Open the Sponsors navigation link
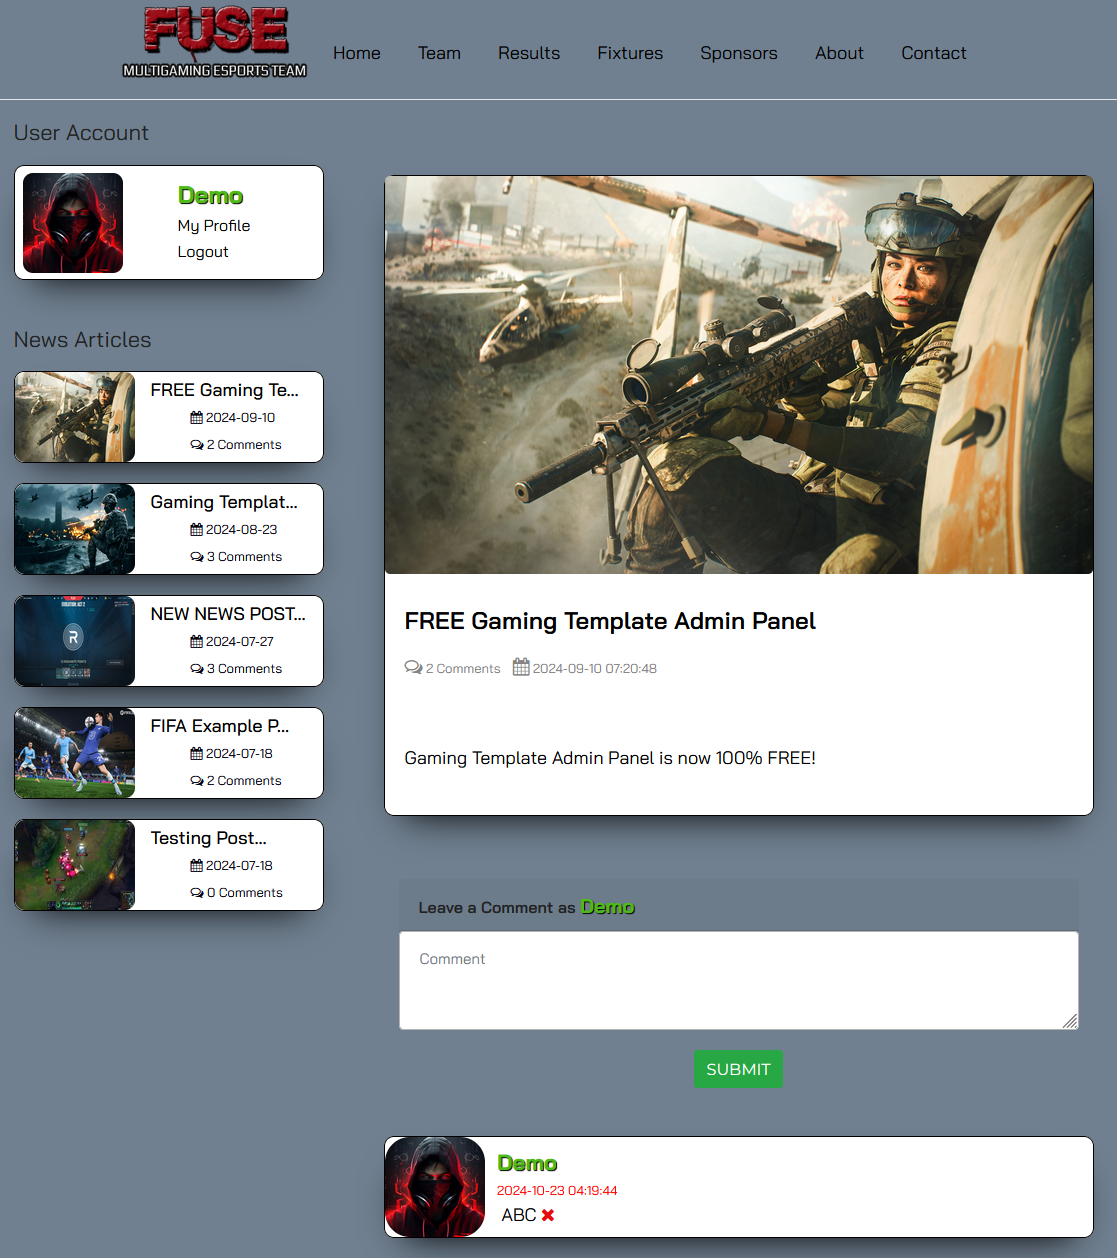This screenshot has height=1258, width=1117. coord(738,53)
